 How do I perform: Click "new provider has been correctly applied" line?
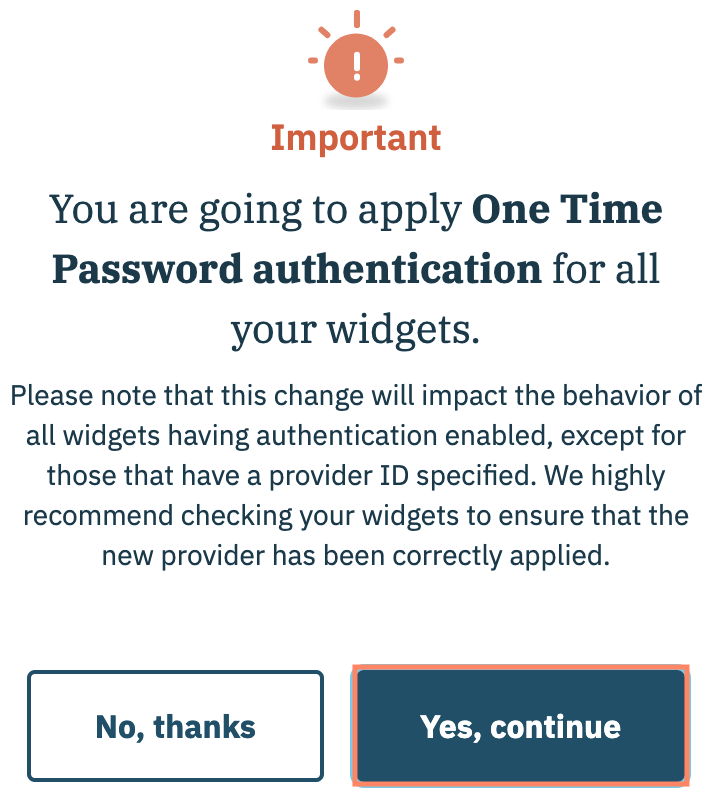356,556
